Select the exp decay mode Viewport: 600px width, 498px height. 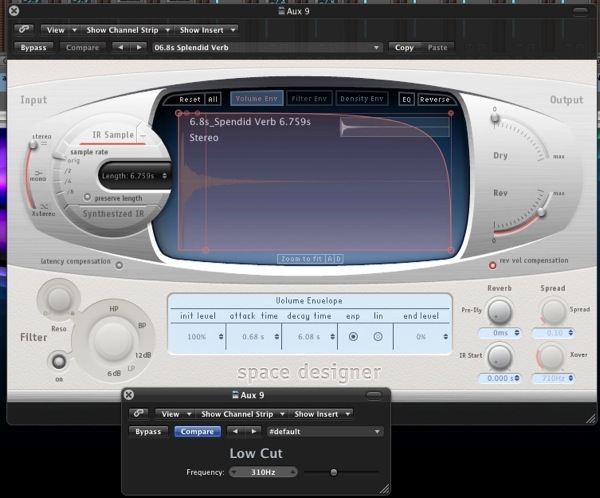[x=353, y=337]
